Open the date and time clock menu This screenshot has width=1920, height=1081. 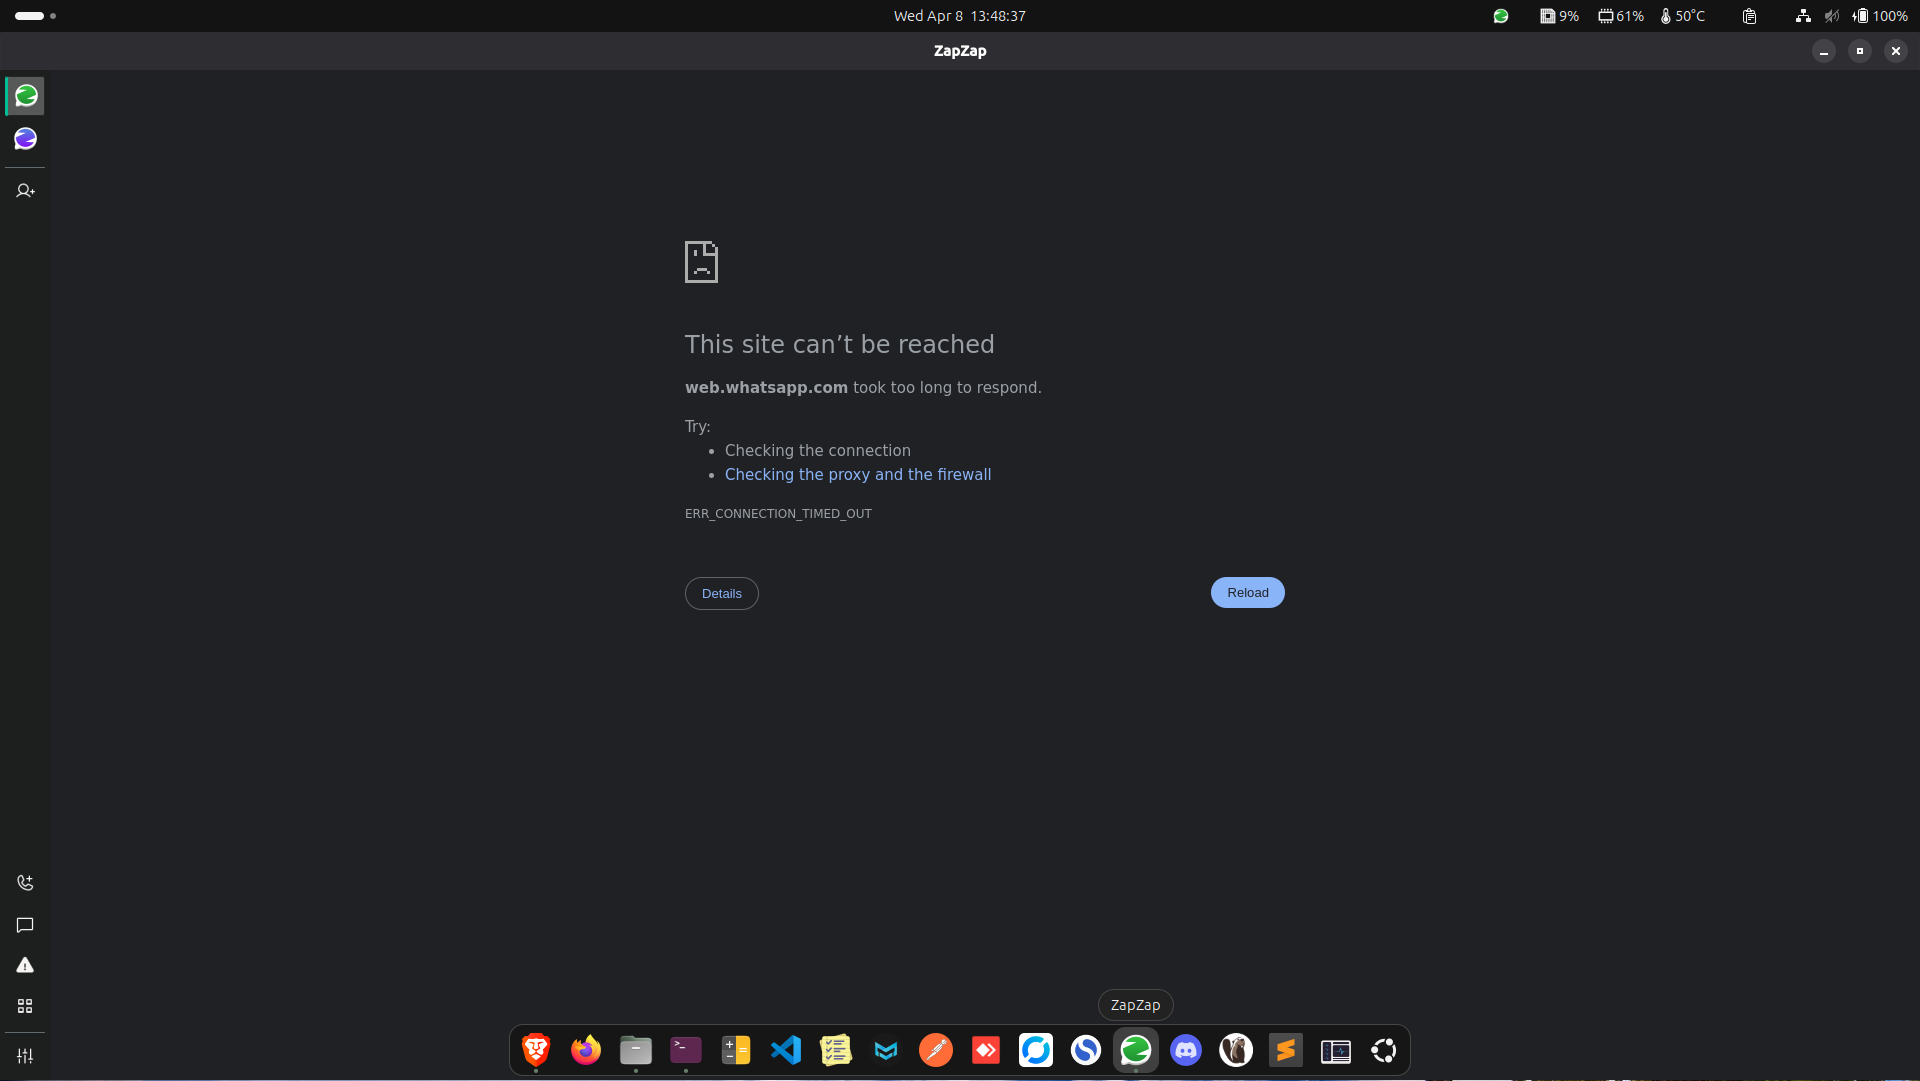(959, 16)
